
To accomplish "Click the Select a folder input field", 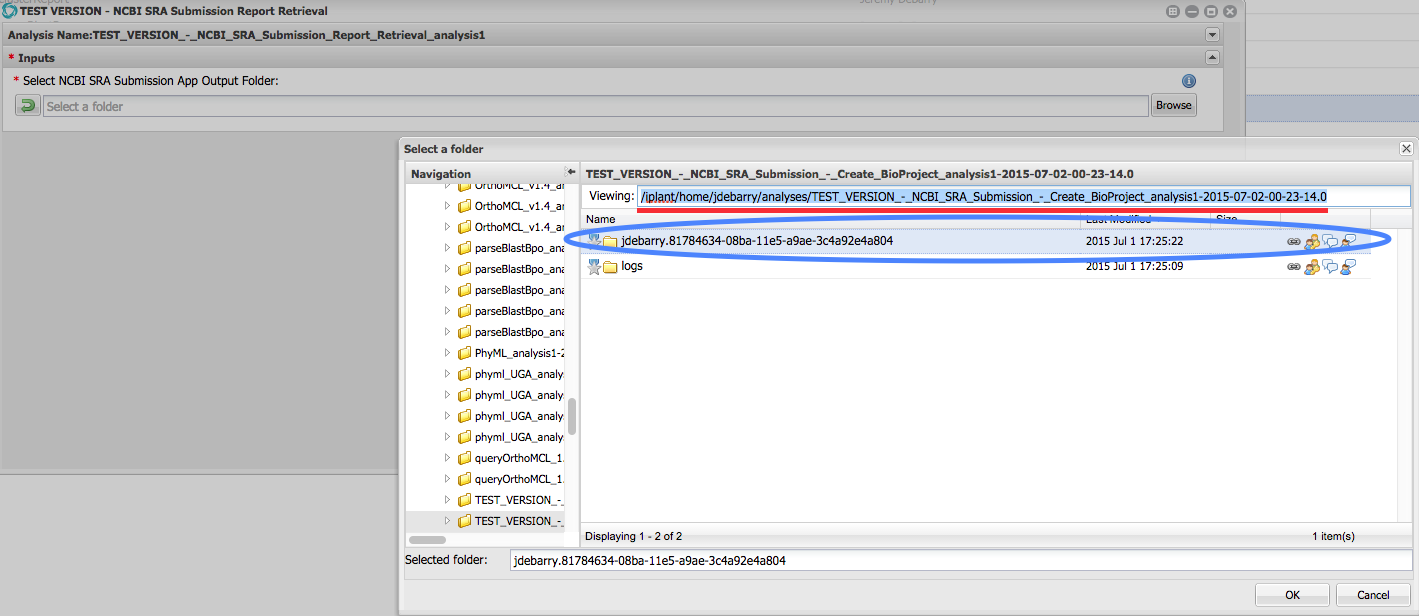I will click(x=595, y=106).
